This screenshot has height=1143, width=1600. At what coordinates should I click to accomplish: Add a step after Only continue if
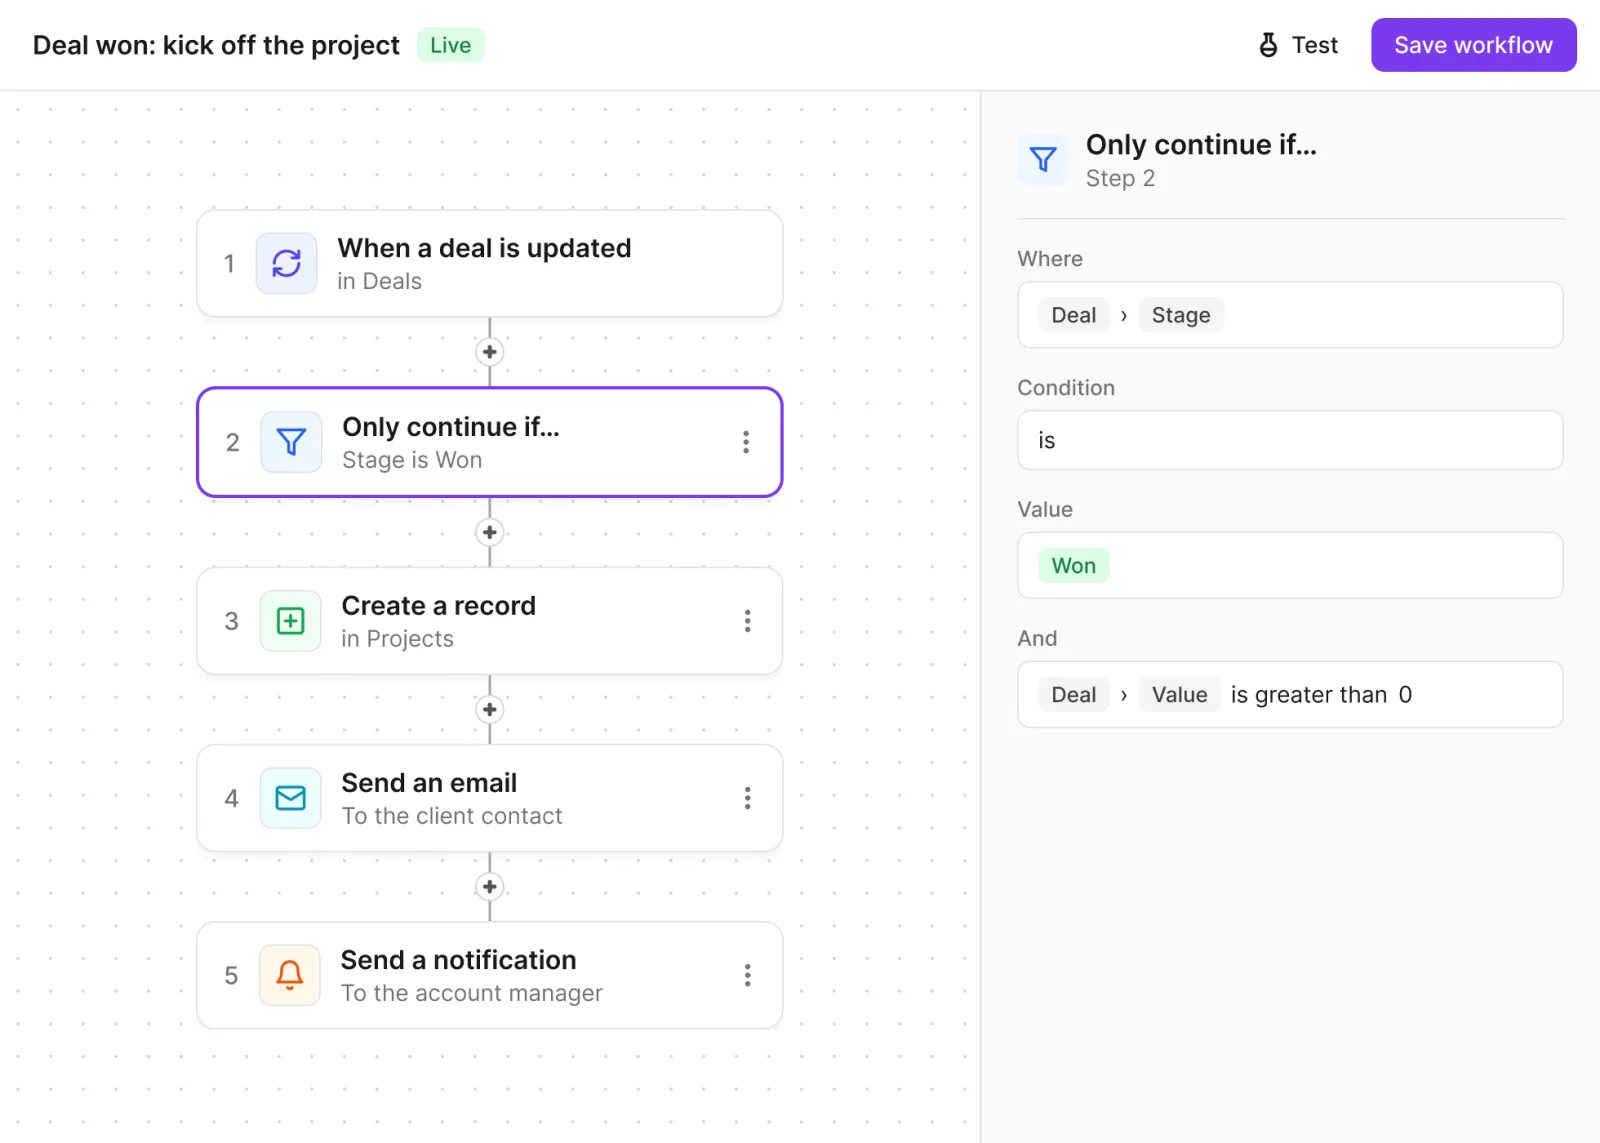(x=489, y=532)
